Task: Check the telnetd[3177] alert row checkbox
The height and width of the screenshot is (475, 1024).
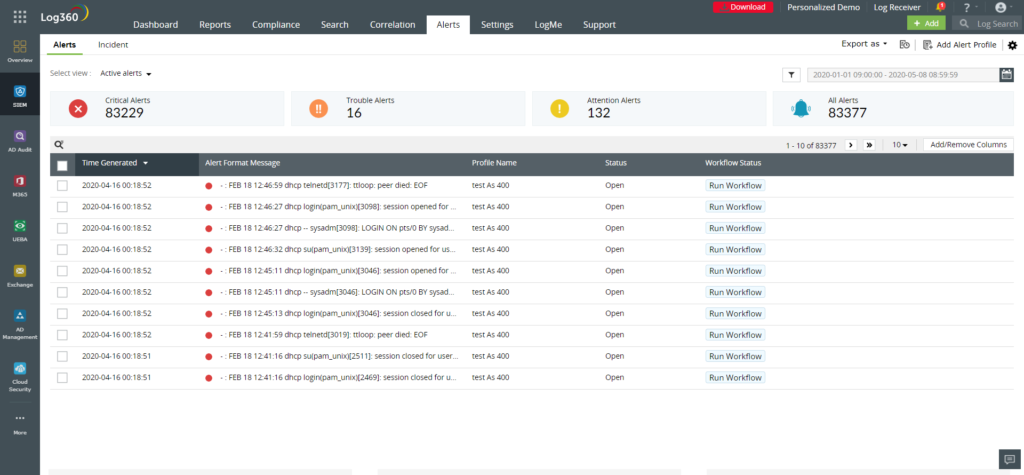Action: coord(62,186)
